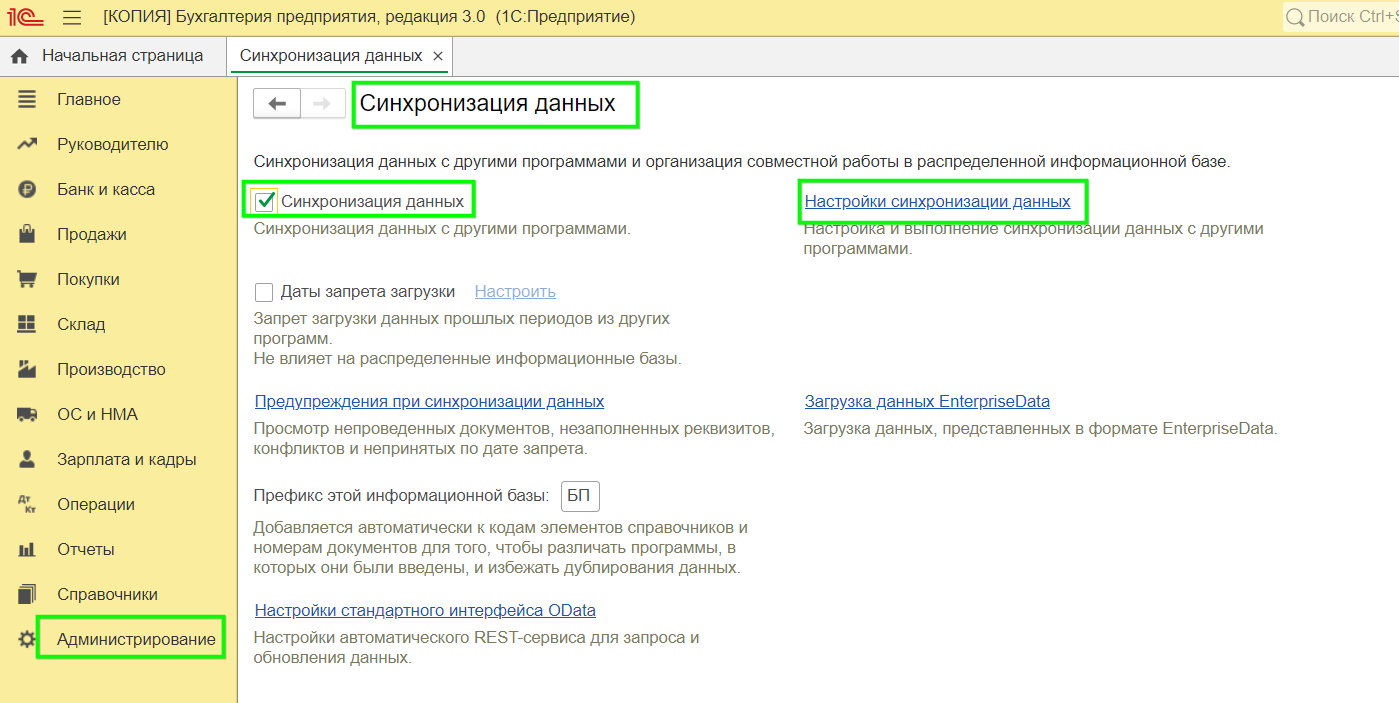This screenshot has height=703, width=1399.
Task: Open Предупреждения при синхронизации данных link
Action: pyautogui.click(x=429, y=401)
